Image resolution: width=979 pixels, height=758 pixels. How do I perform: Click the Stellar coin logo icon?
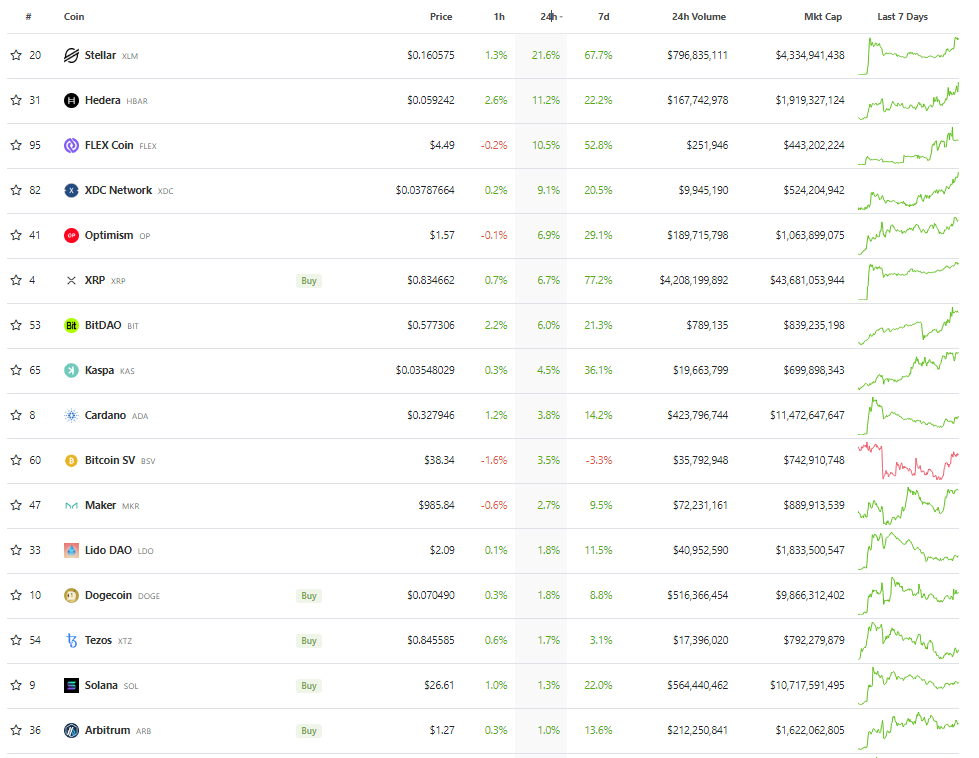pos(71,56)
